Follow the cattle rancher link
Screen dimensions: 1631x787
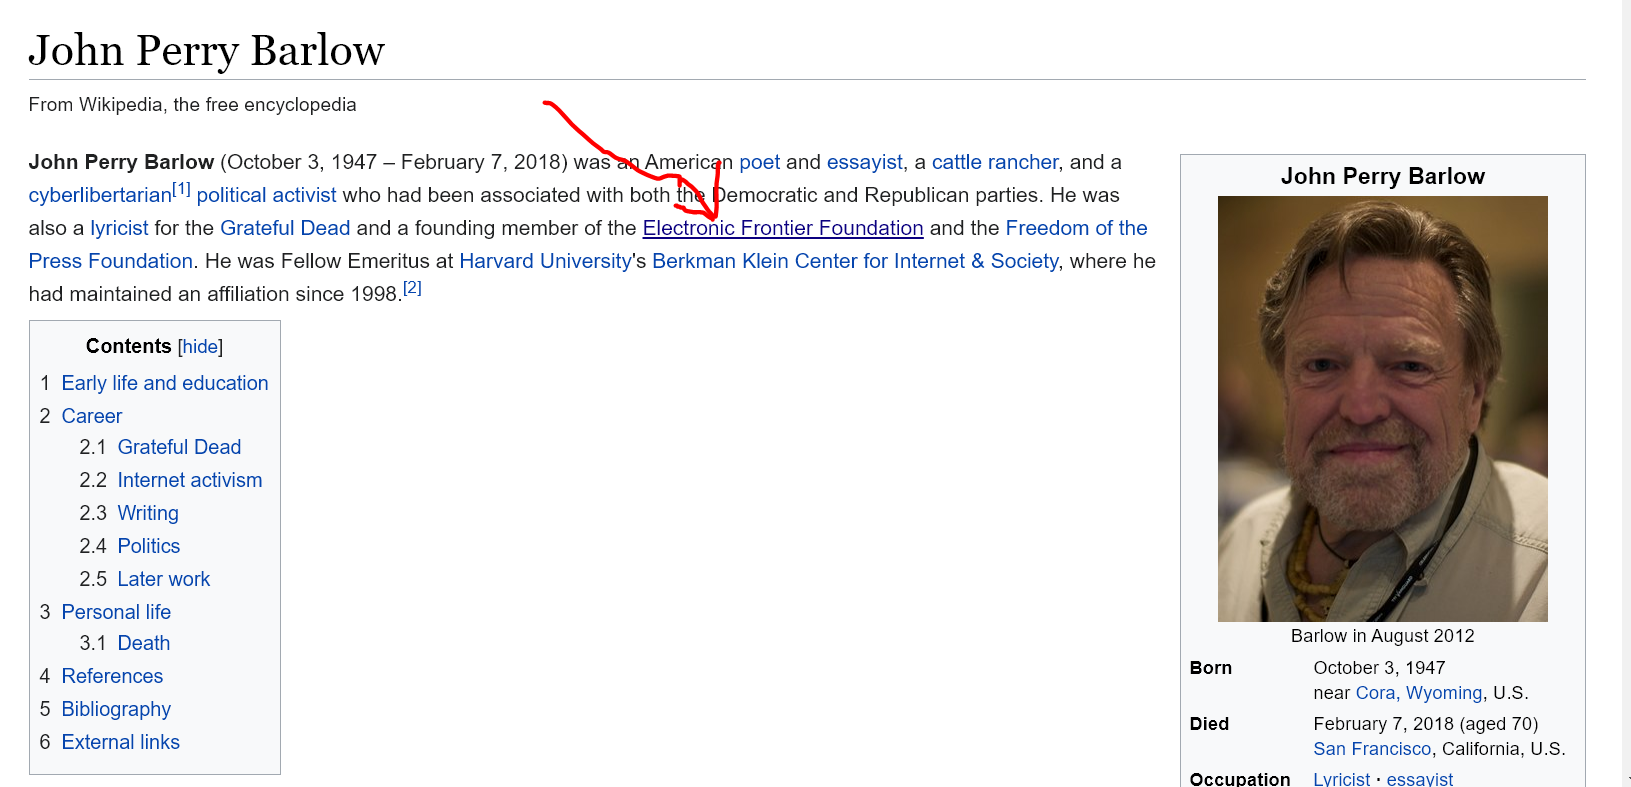995,162
